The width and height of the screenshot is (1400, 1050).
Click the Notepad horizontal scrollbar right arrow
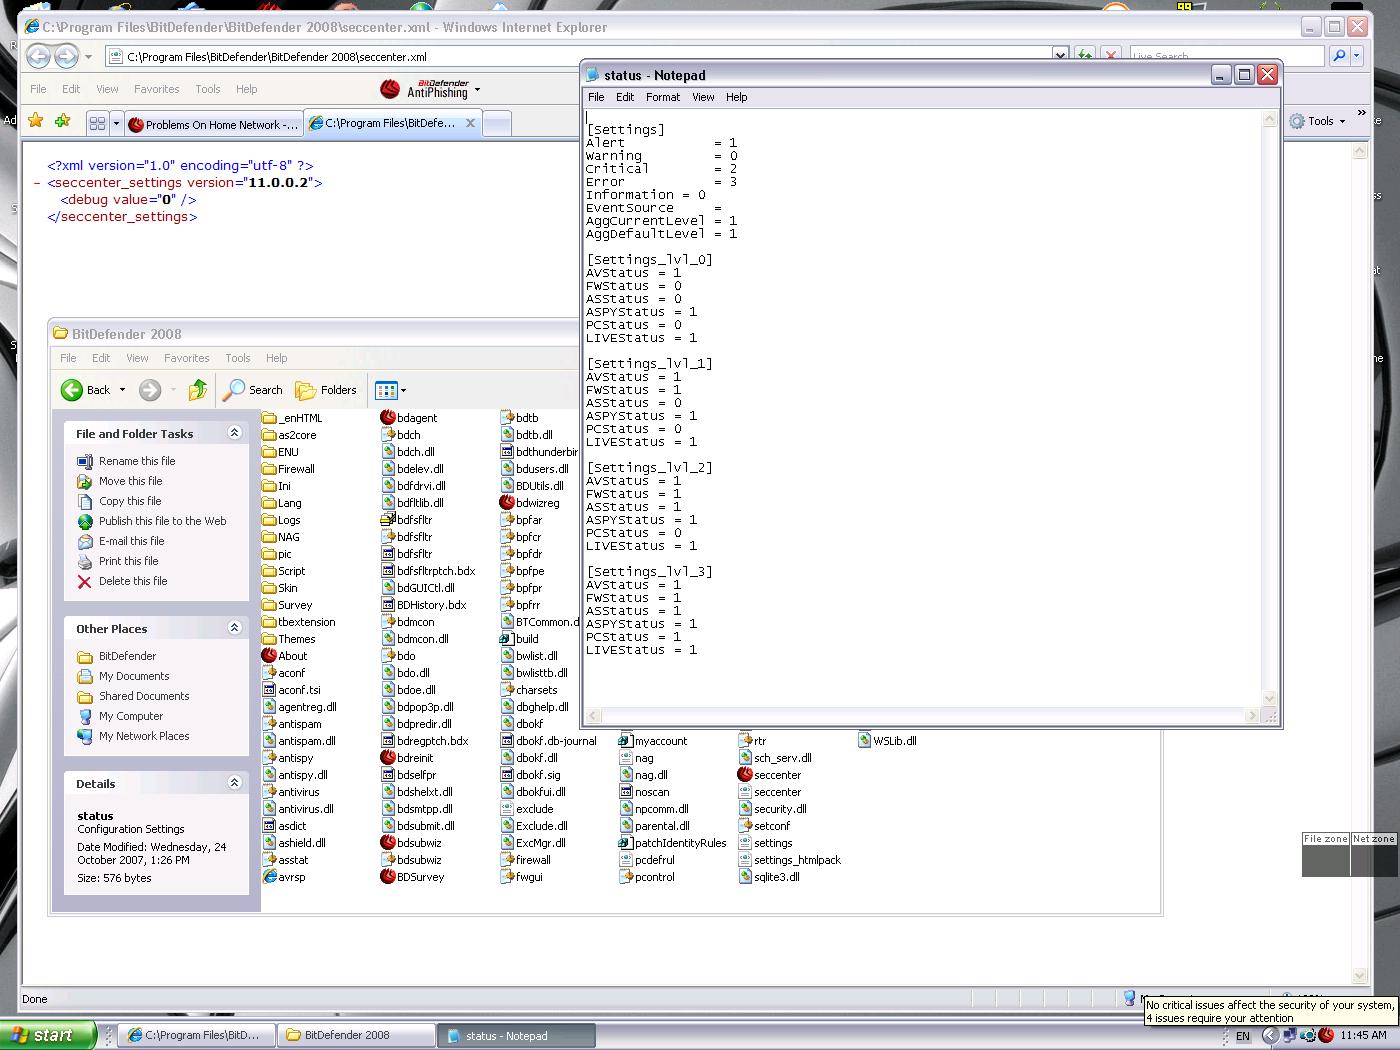(1252, 716)
